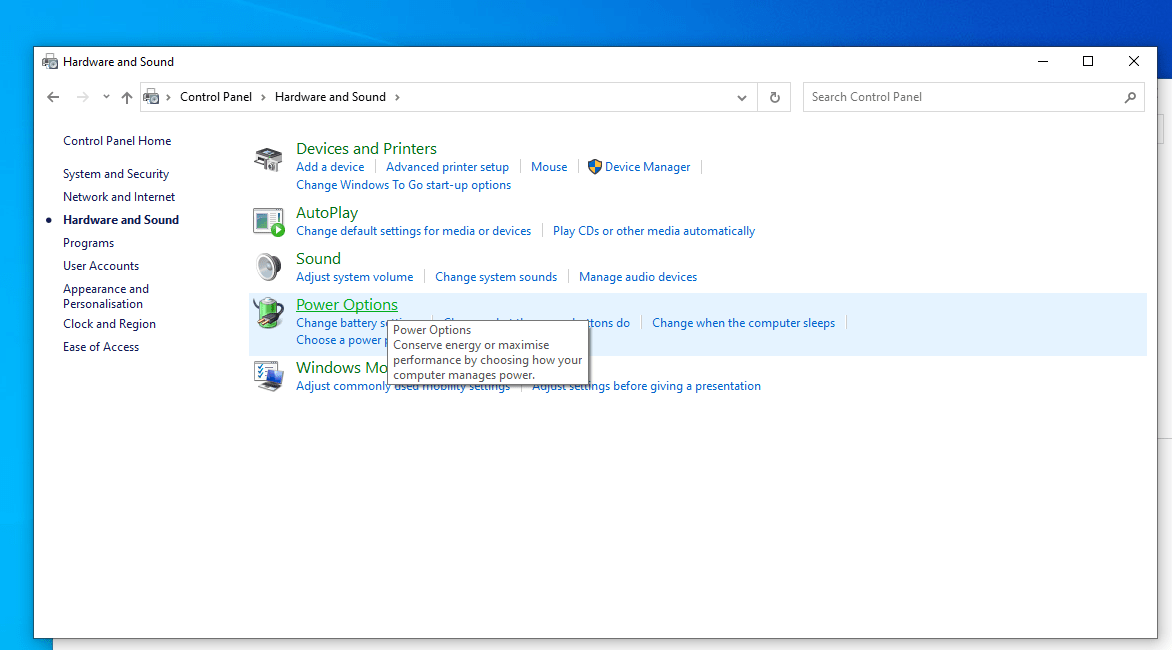Viewport: 1172px width, 650px height.
Task: Click the forward navigation arrow
Action: pyautogui.click(x=82, y=97)
